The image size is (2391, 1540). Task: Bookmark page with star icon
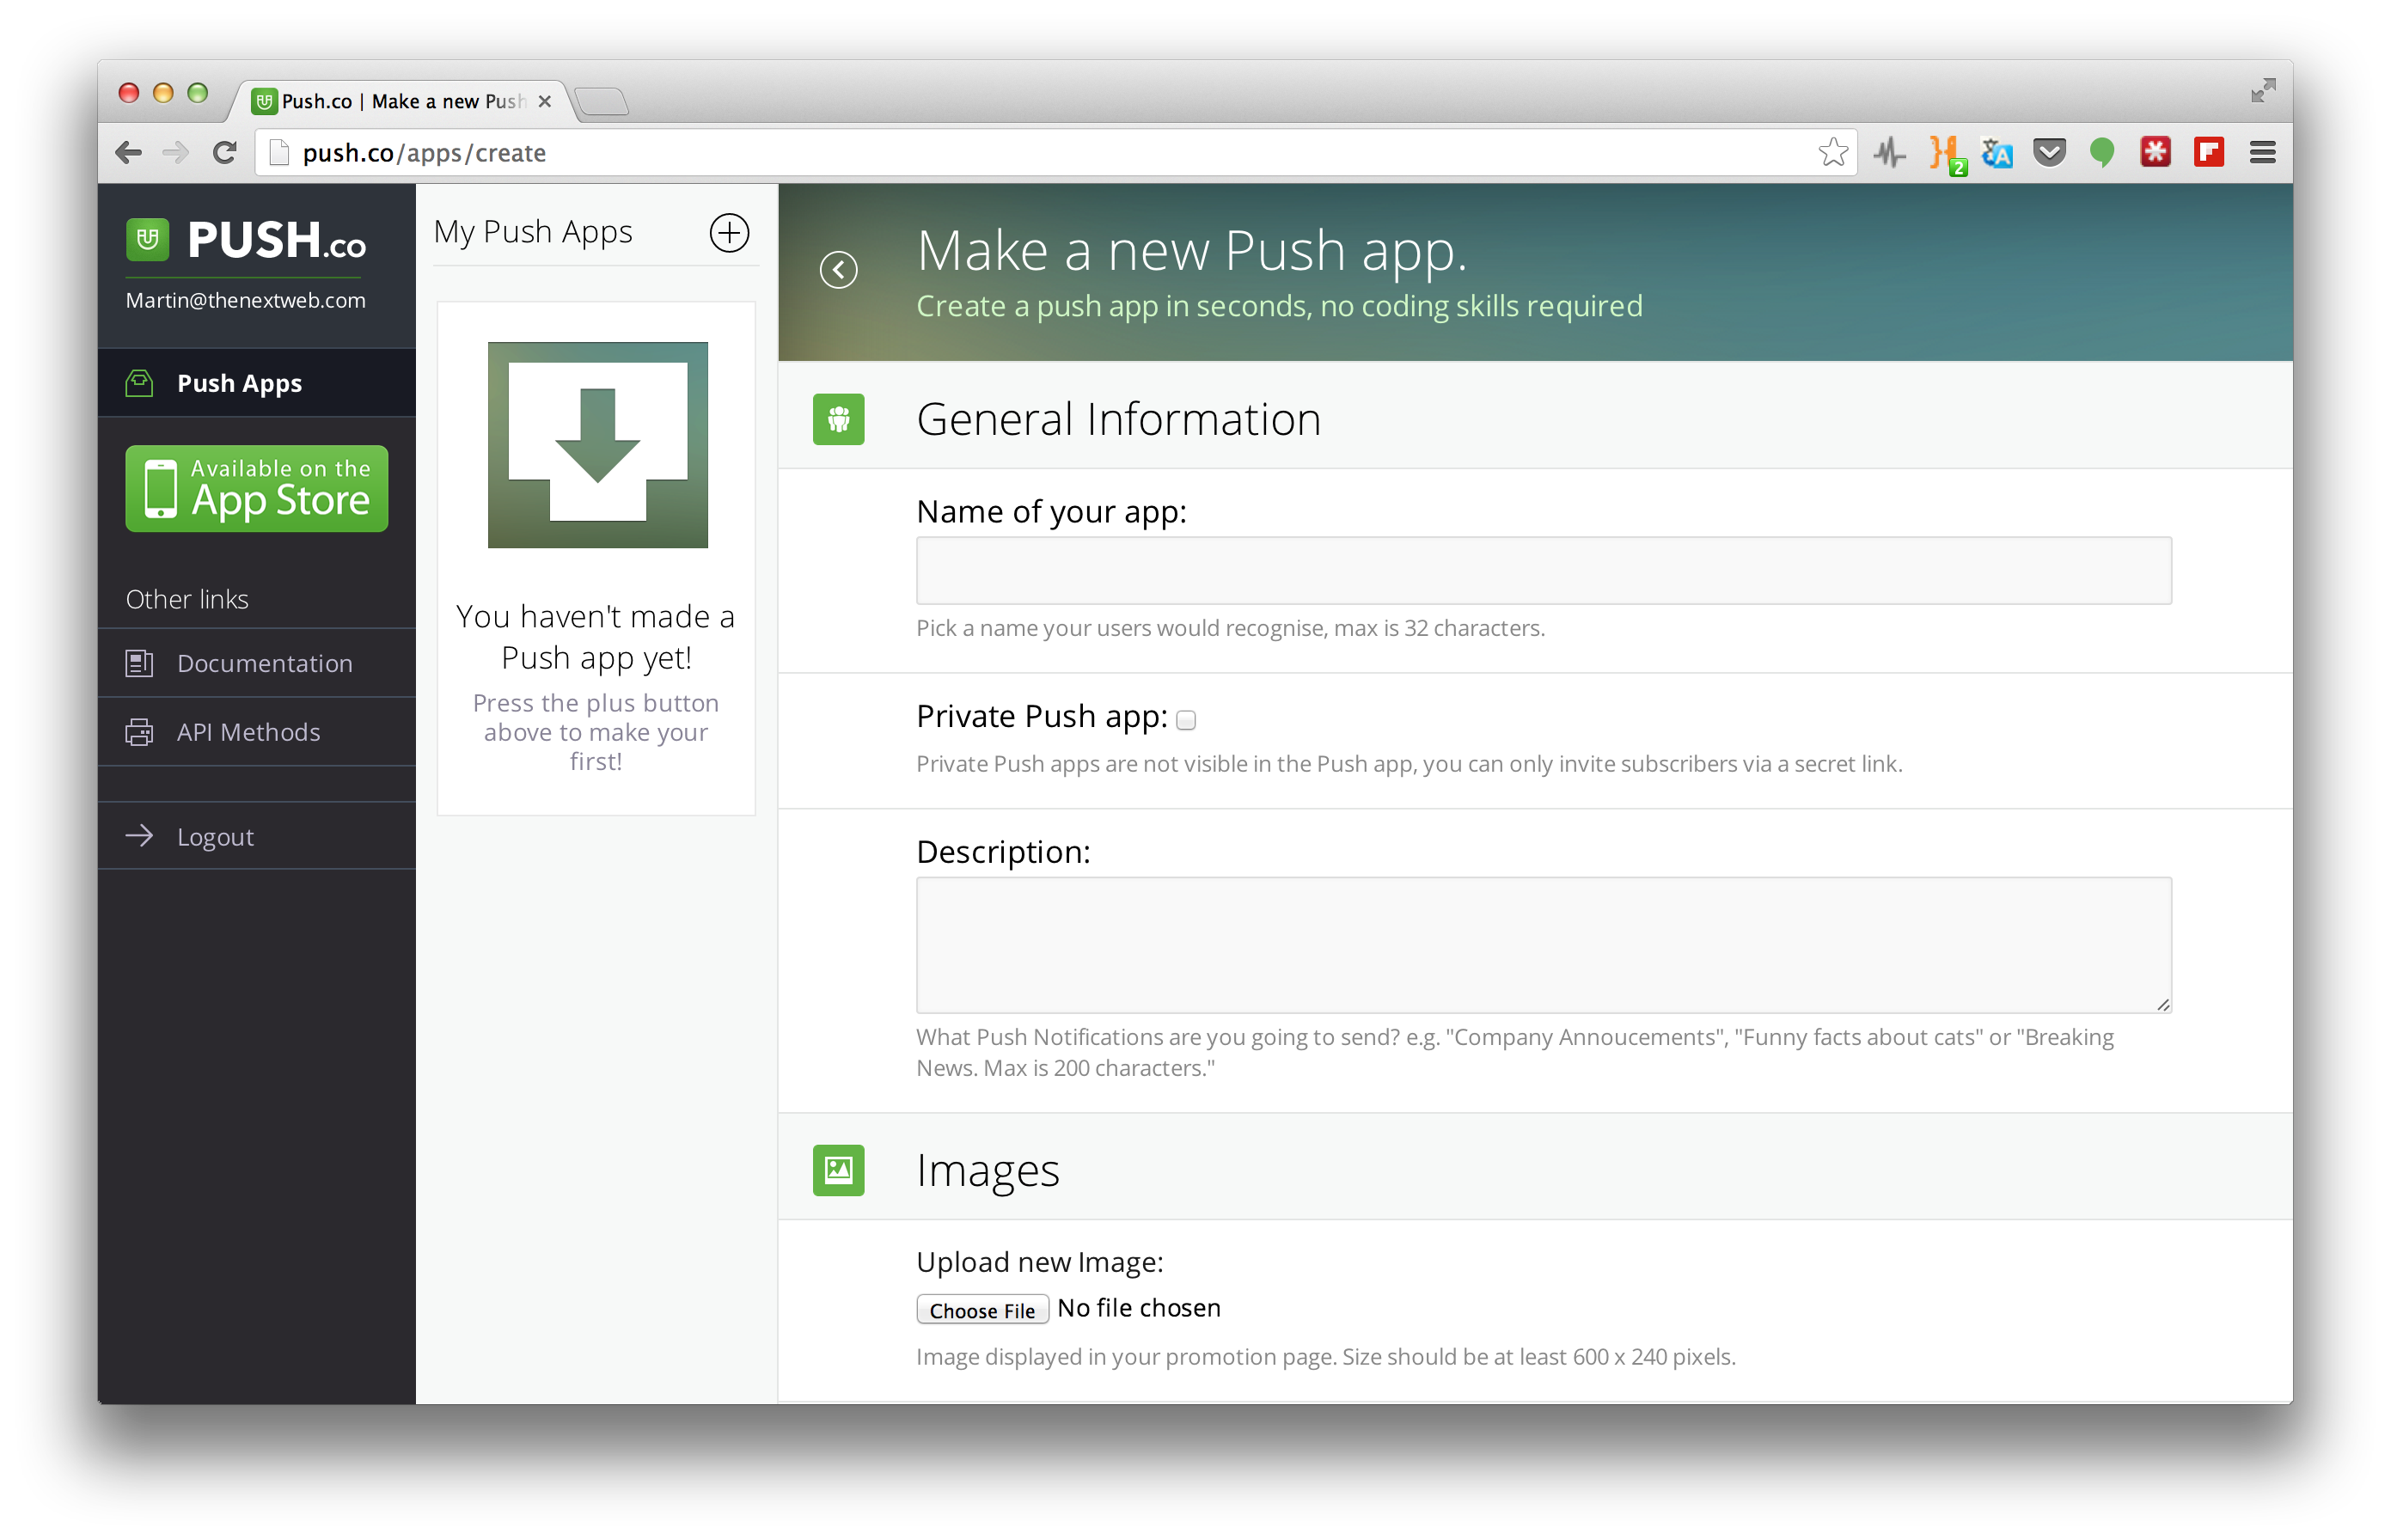click(1833, 153)
